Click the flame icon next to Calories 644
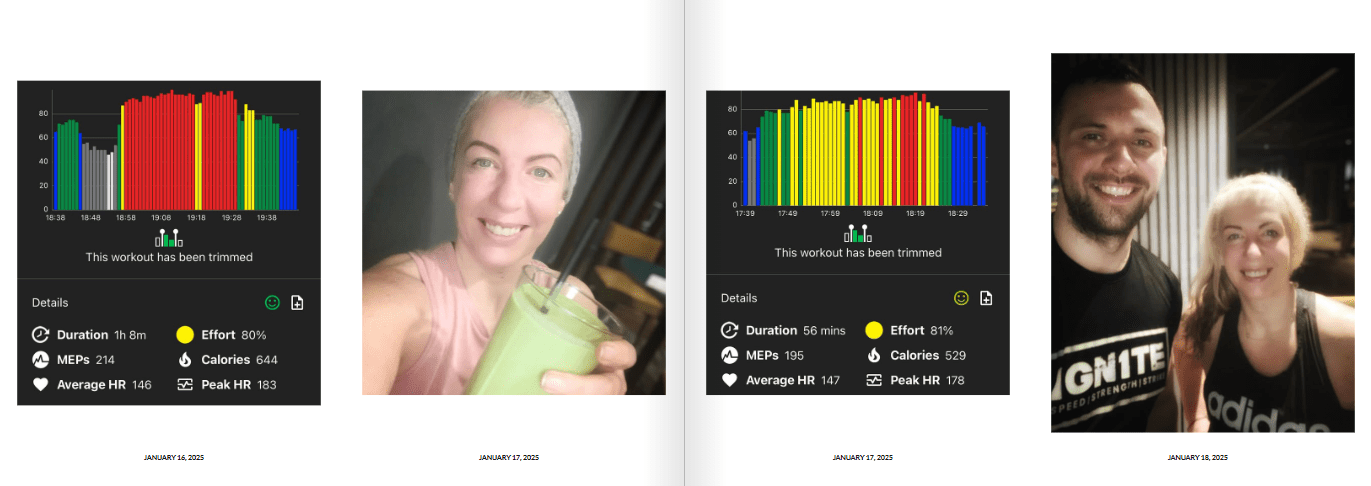The width and height of the screenshot is (1371, 486). (x=185, y=360)
